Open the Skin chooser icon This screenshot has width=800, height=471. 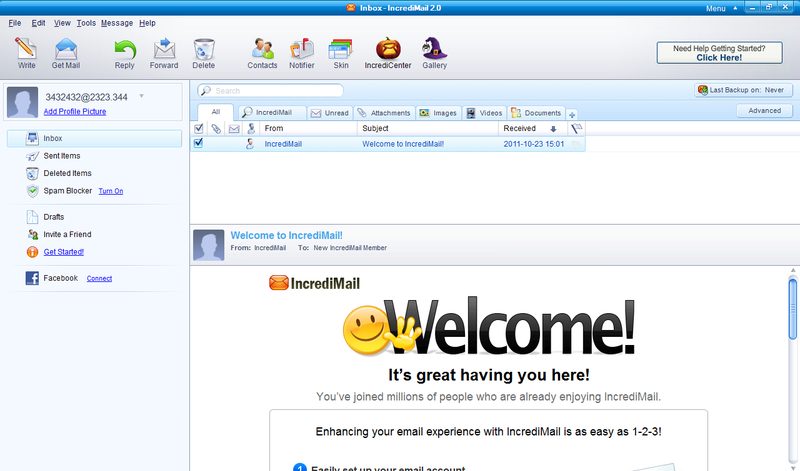click(x=341, y=49)
